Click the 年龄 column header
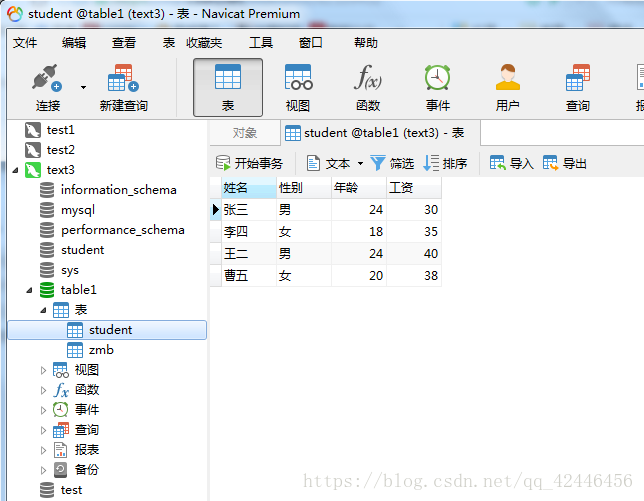 point(359,188)
